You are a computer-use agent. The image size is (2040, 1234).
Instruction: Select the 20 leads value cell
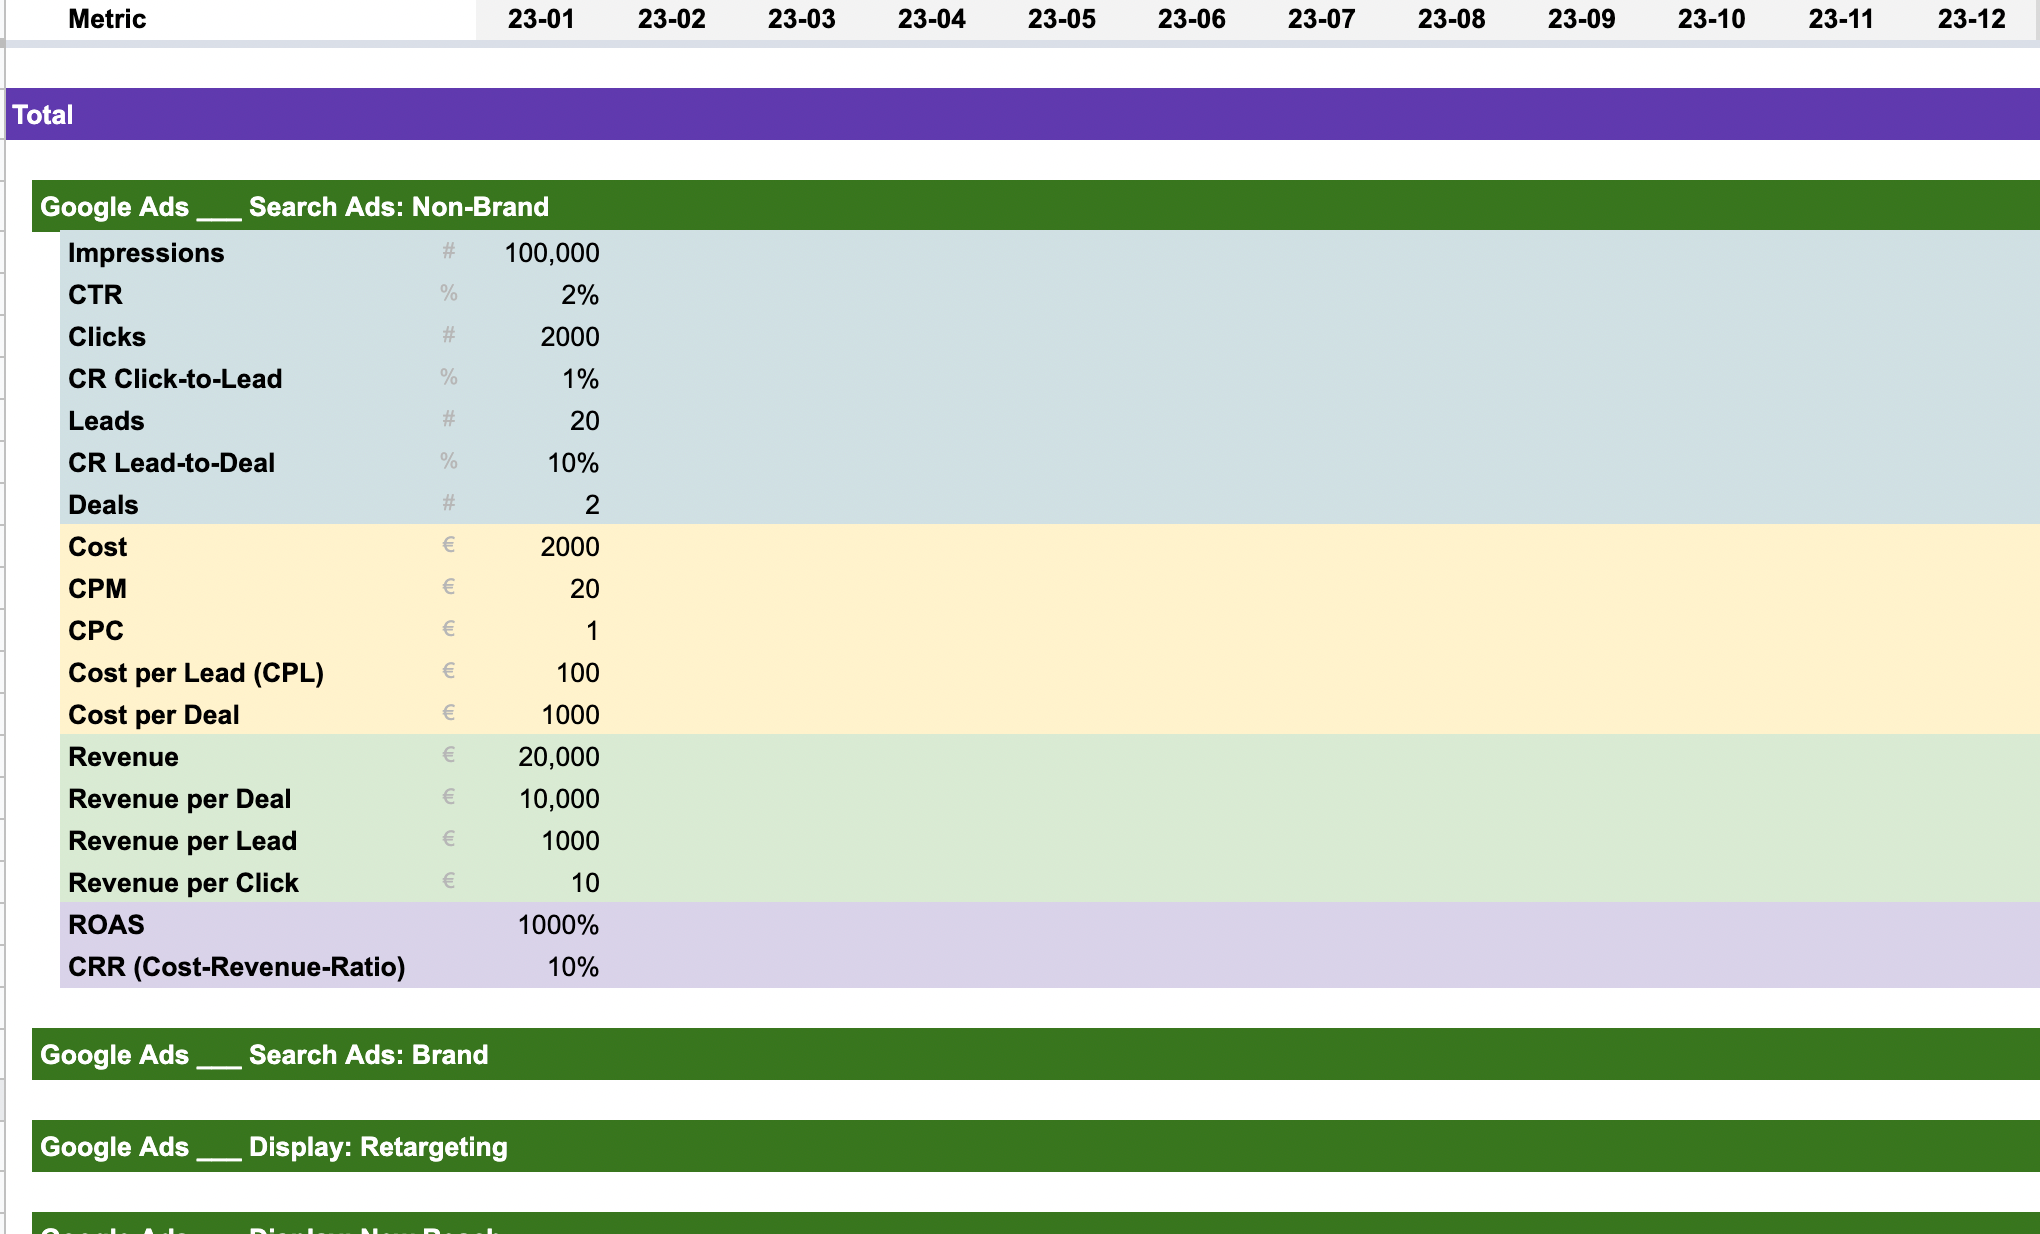click(x=585, y=421)
